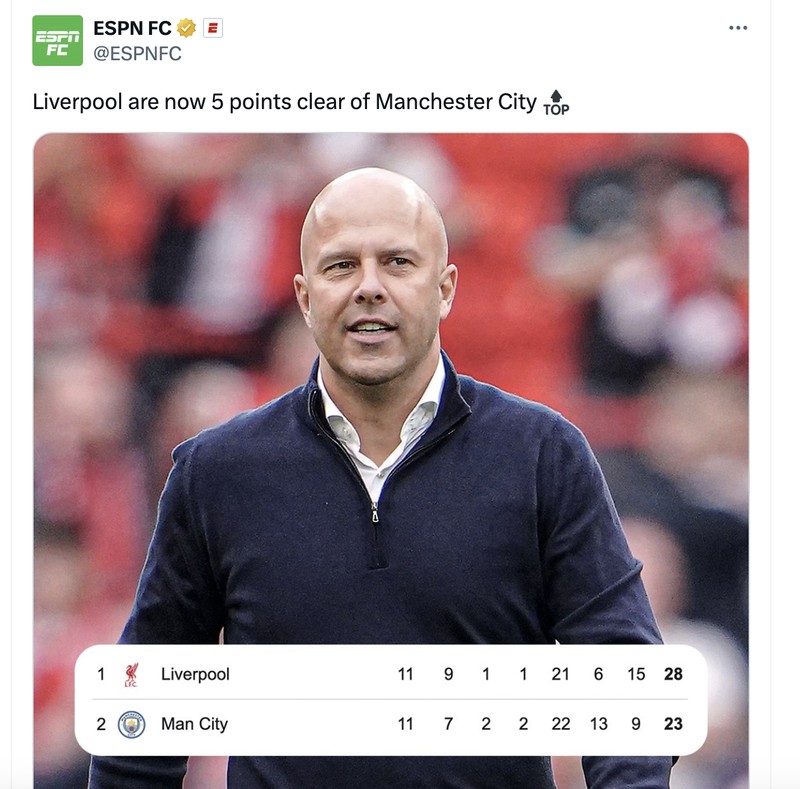Click Liverpool's bold 28 points total

(672, 674)
